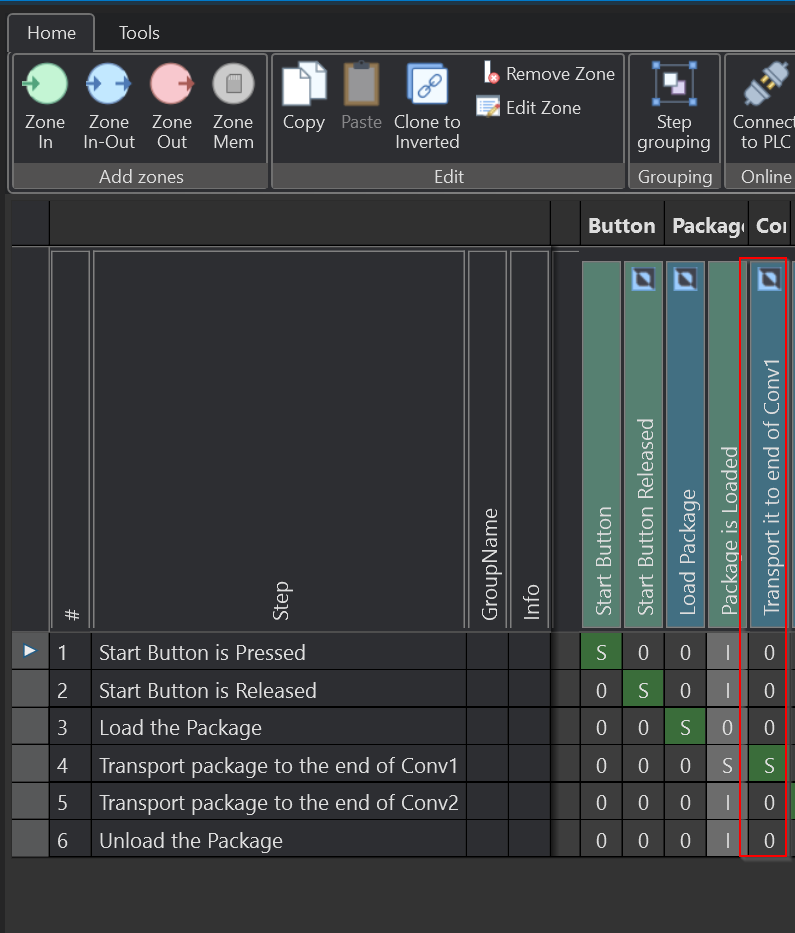Select step 'Load the Package'
The height and width of the screenshot is (933, 795).
[278, 728]
